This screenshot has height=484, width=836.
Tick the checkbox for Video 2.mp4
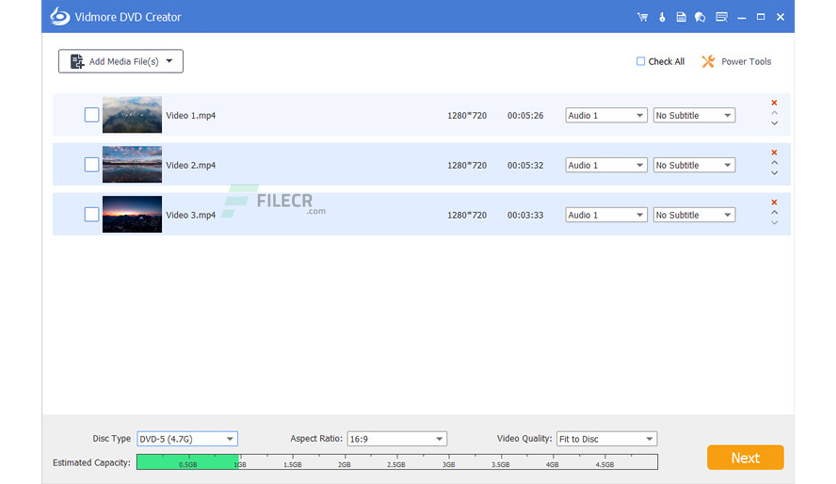(x=92, y=165)
